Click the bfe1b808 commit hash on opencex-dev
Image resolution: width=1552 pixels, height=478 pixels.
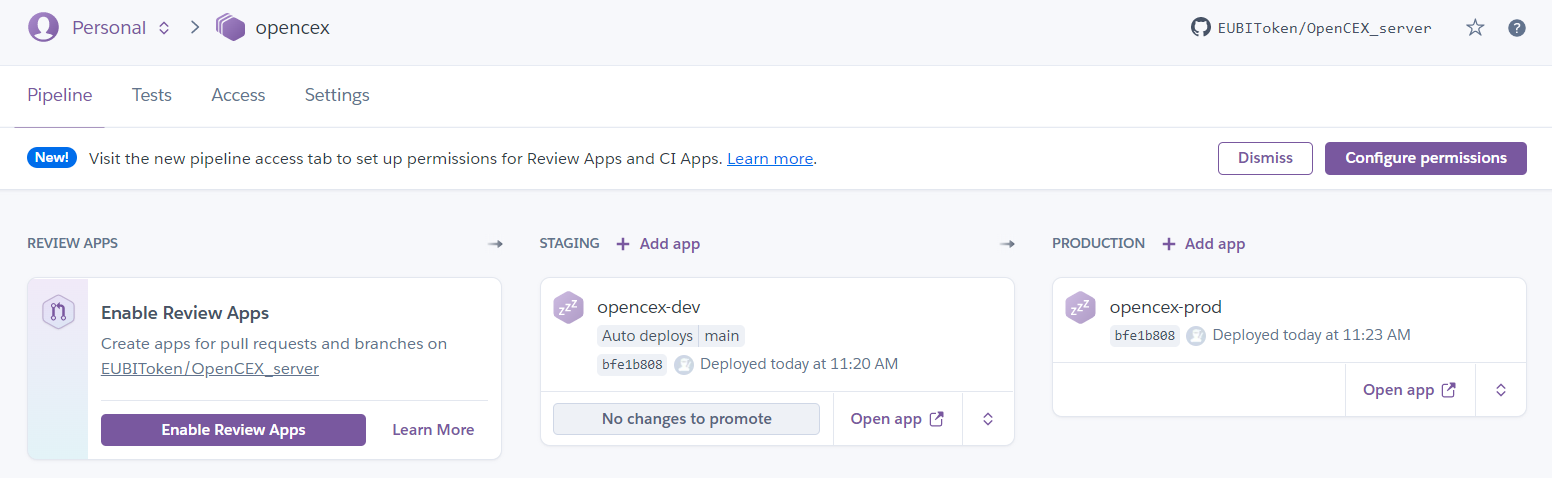coord(632,364)
